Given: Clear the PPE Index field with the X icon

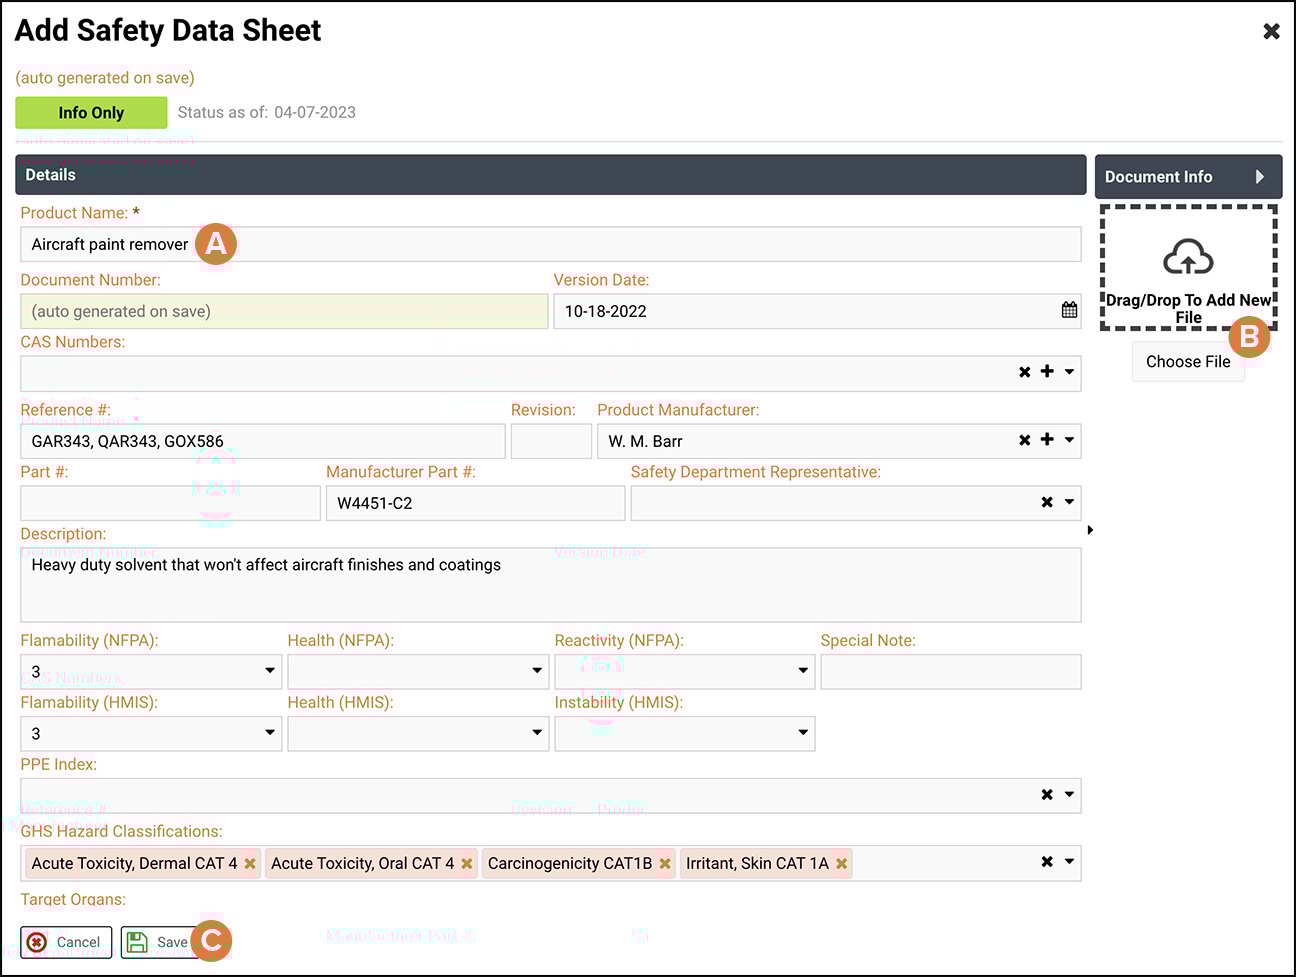Looking at the screenshot, I should [x=1046, y=795].
